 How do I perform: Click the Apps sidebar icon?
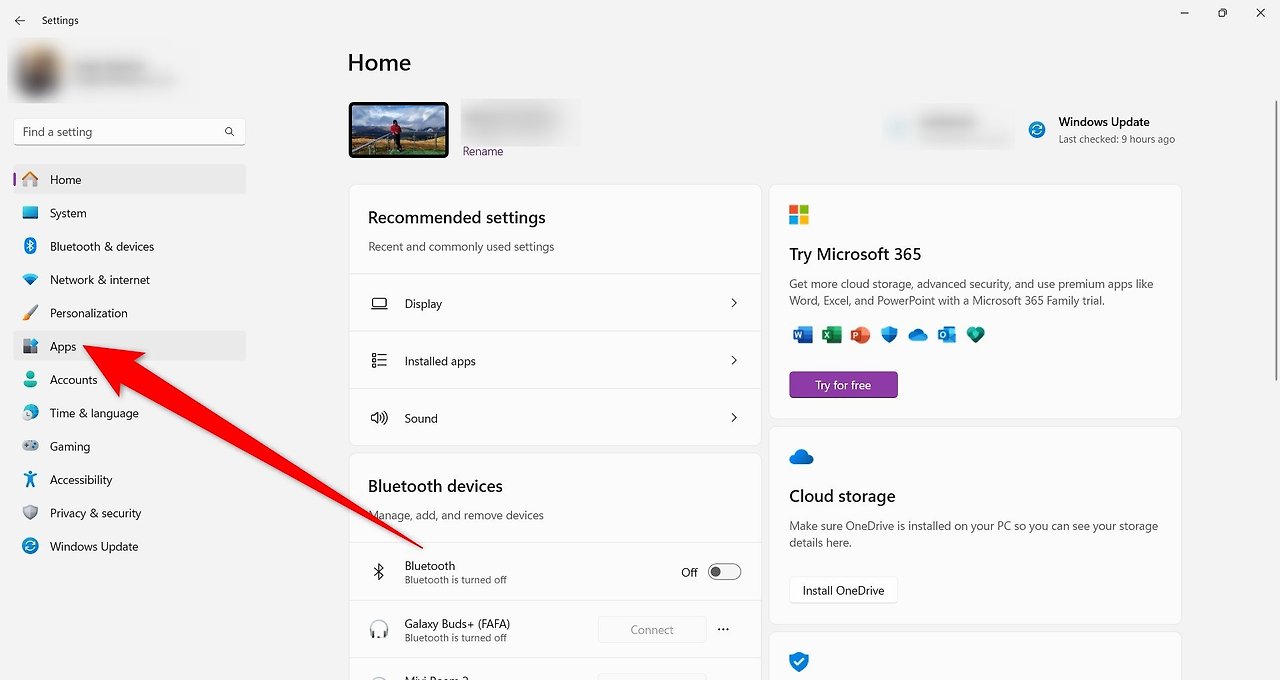click(30, 346)
